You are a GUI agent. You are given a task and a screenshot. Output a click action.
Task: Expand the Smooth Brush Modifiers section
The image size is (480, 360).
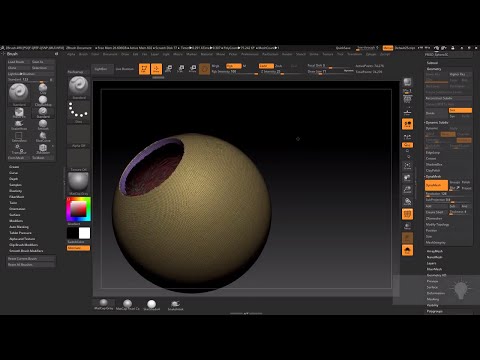coord(26,251)
